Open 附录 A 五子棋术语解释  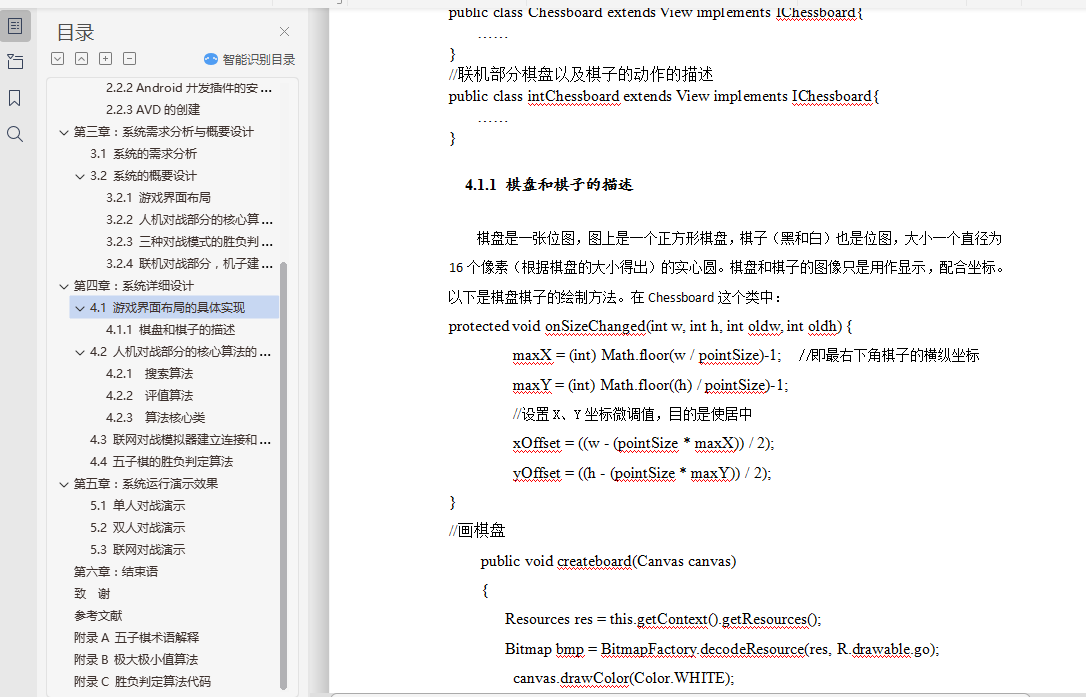pos(136,637)
